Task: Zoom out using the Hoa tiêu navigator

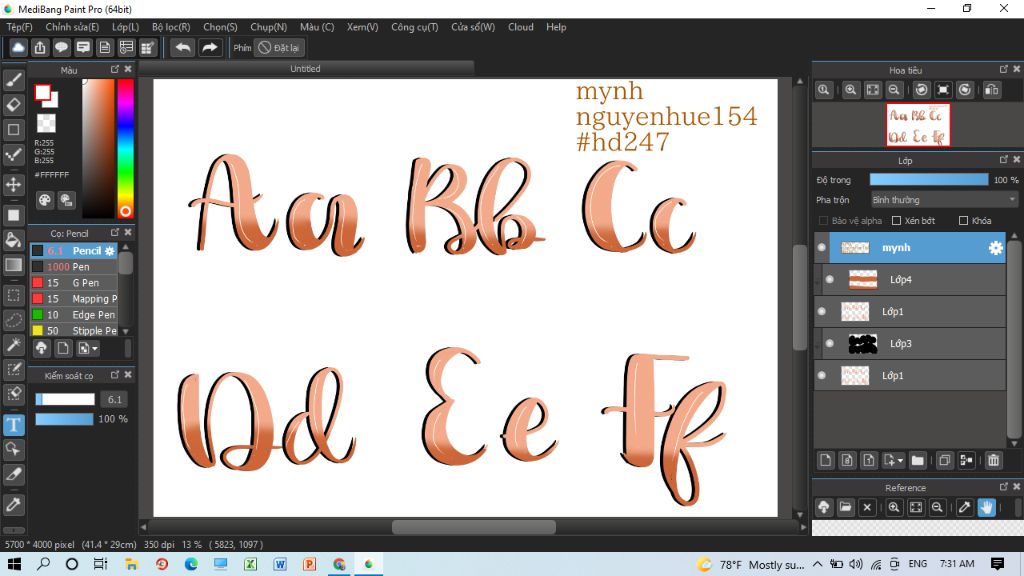Action: click(x=894, y=90)
